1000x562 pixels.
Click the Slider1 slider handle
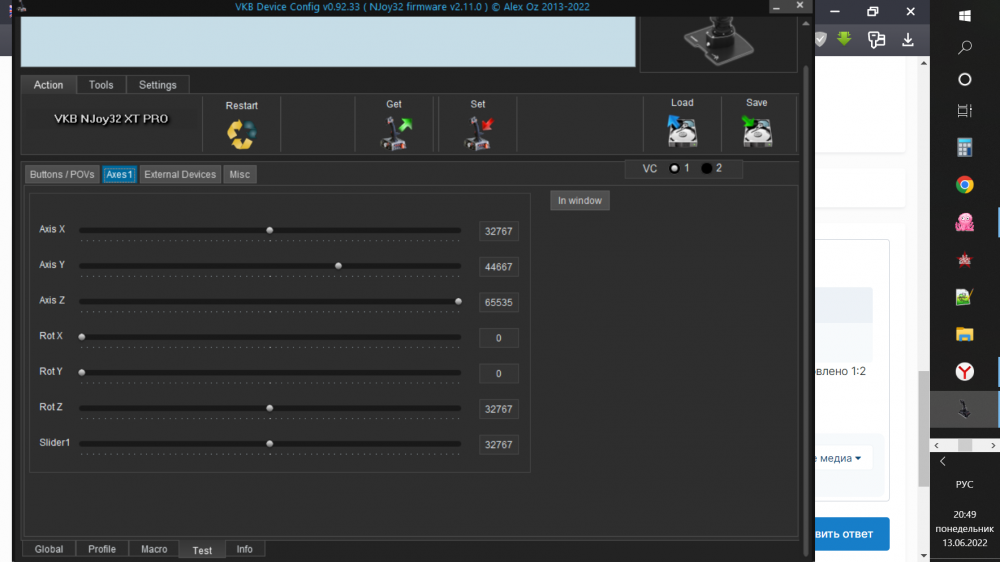point(270,443)
